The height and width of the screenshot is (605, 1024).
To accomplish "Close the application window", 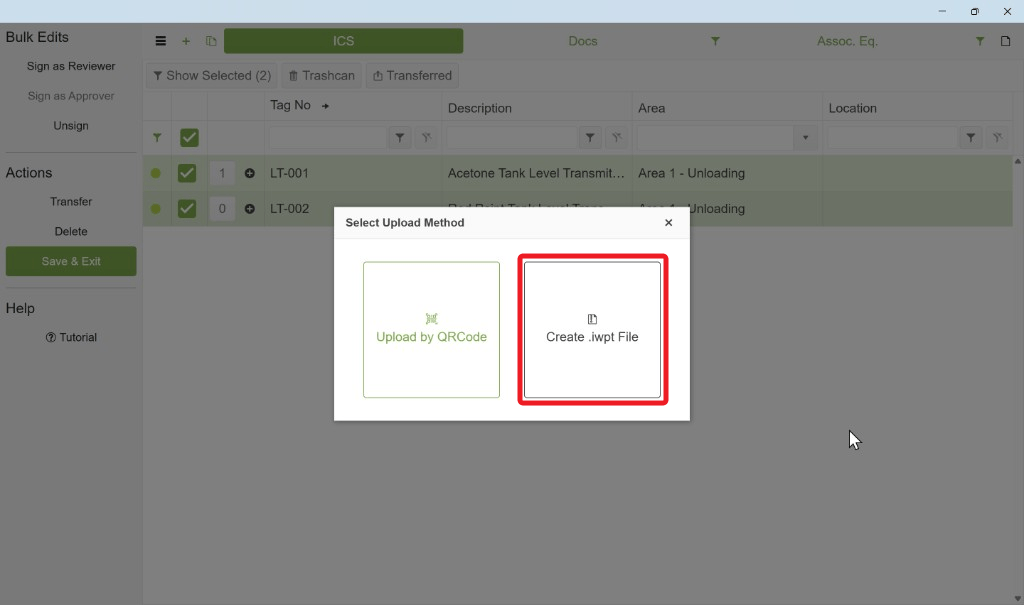I will [x=1007, y=11].
